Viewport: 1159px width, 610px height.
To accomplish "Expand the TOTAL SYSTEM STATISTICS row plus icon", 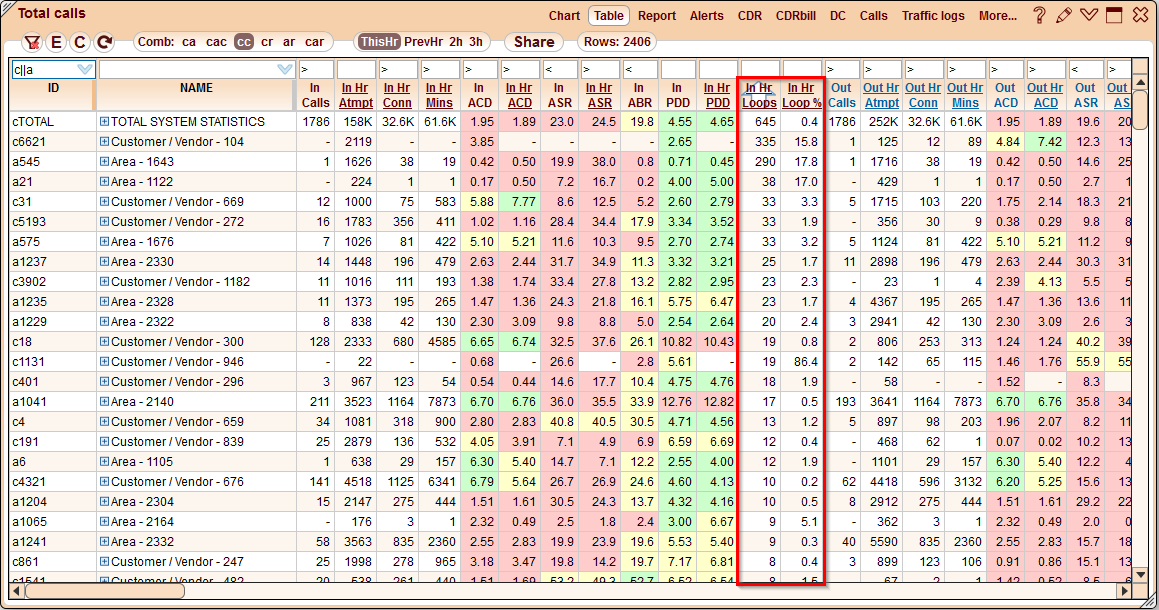I will tap(104, 122).
